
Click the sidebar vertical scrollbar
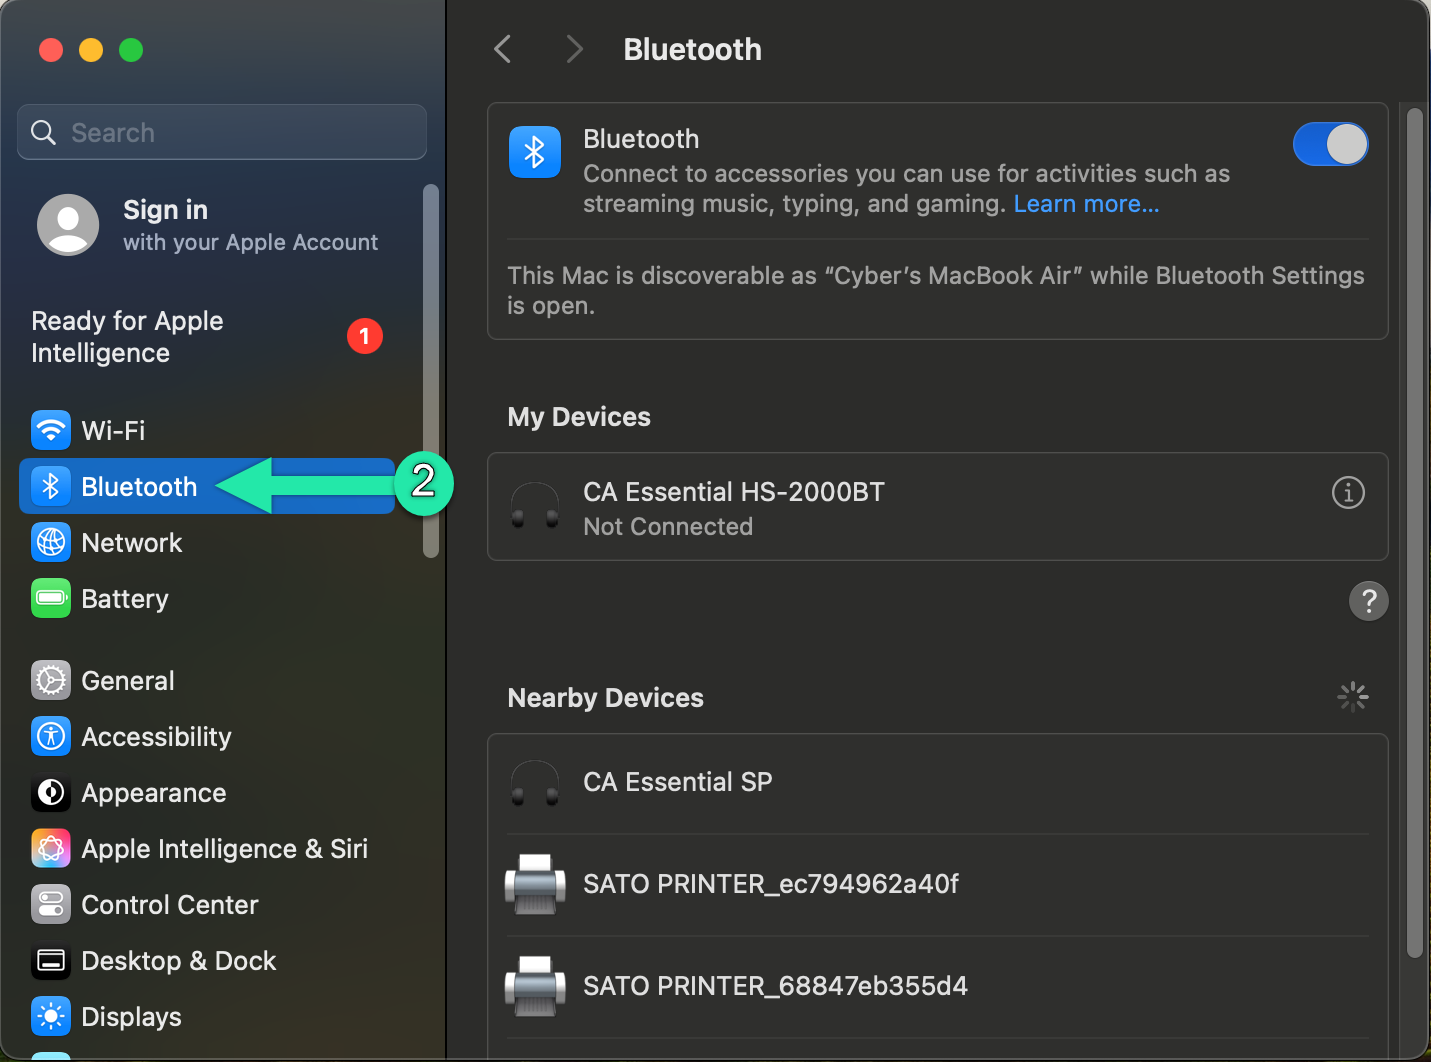(431, 371)
